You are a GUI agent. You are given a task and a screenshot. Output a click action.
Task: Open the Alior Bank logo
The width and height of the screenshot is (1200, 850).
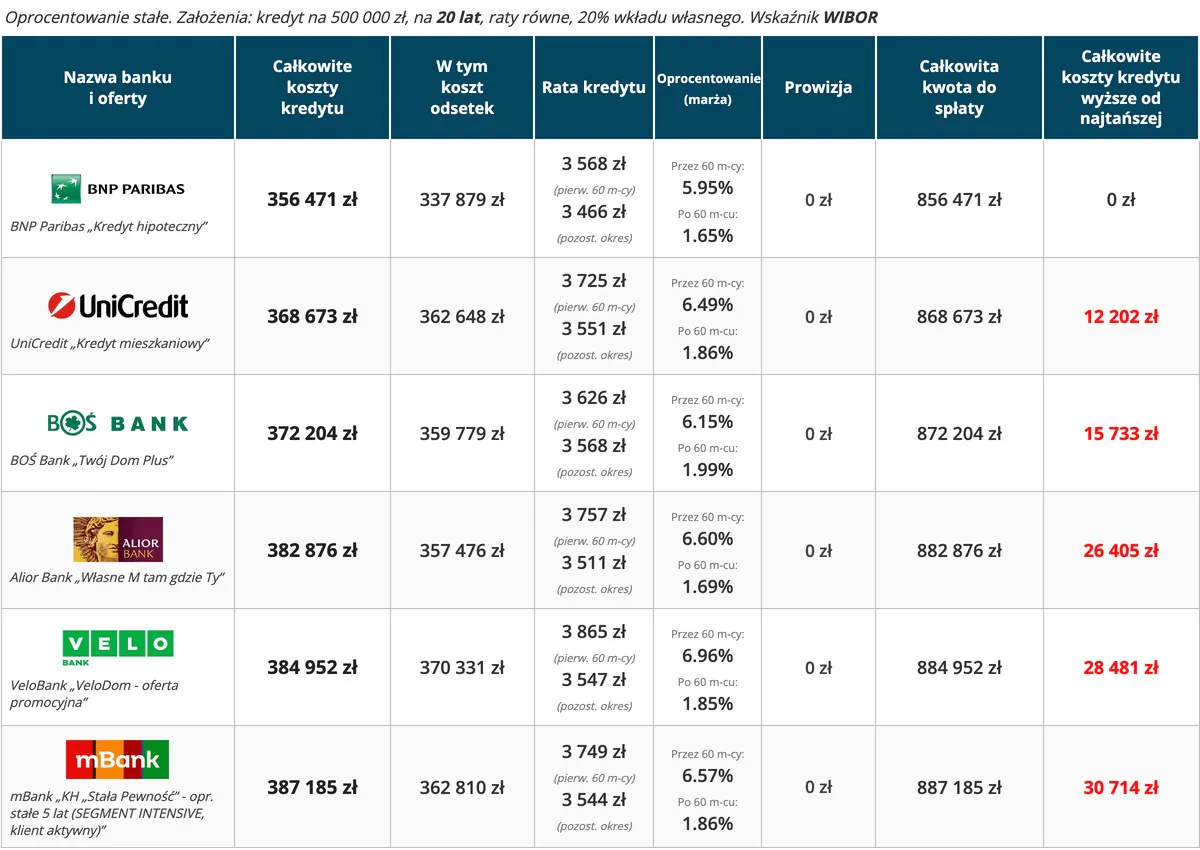(118, 540)
